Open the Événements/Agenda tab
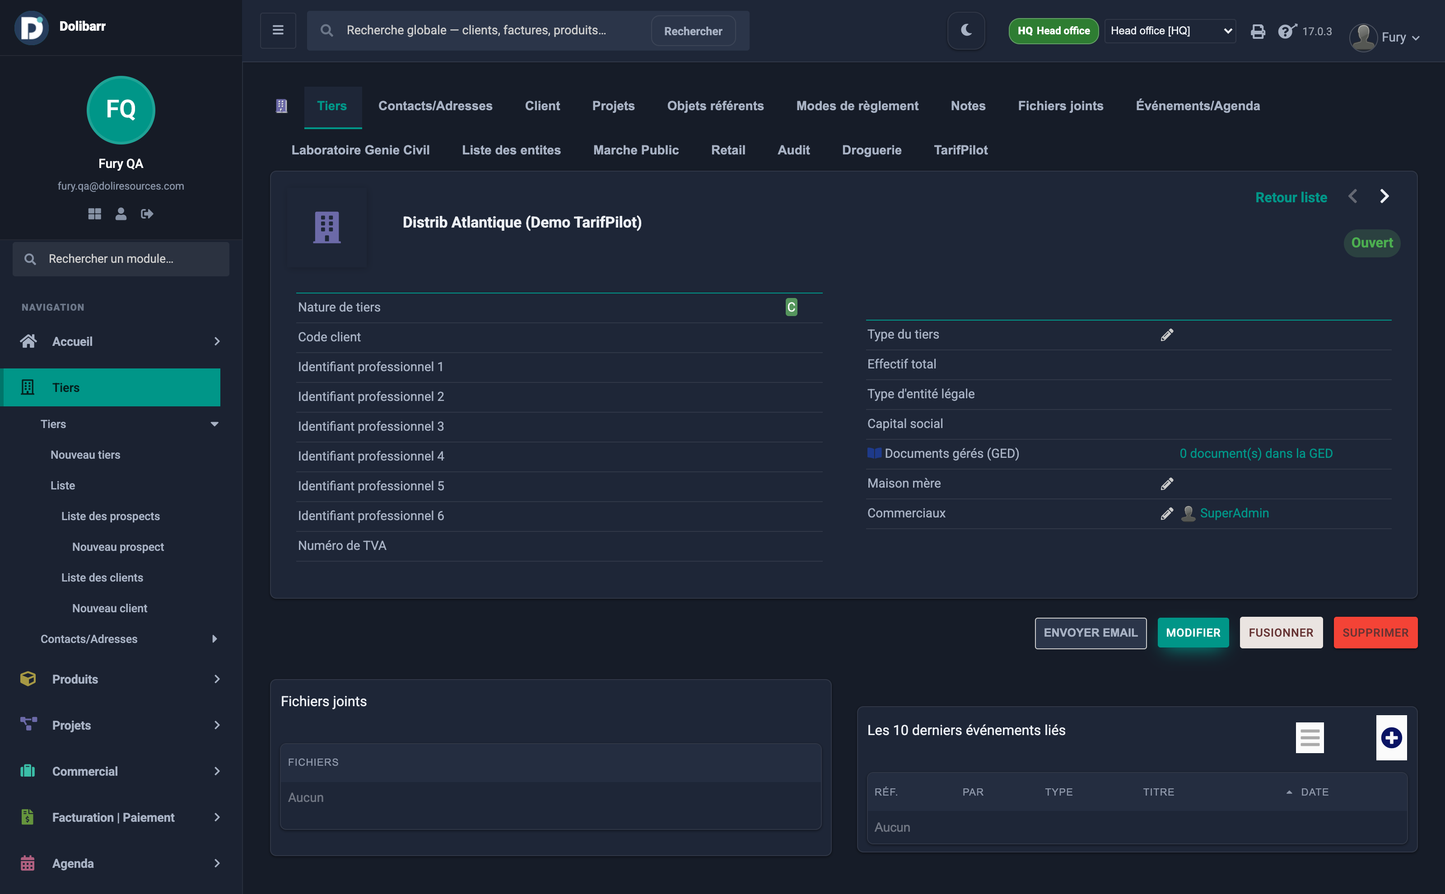 pyautogui.click(x=1198, y=106)
